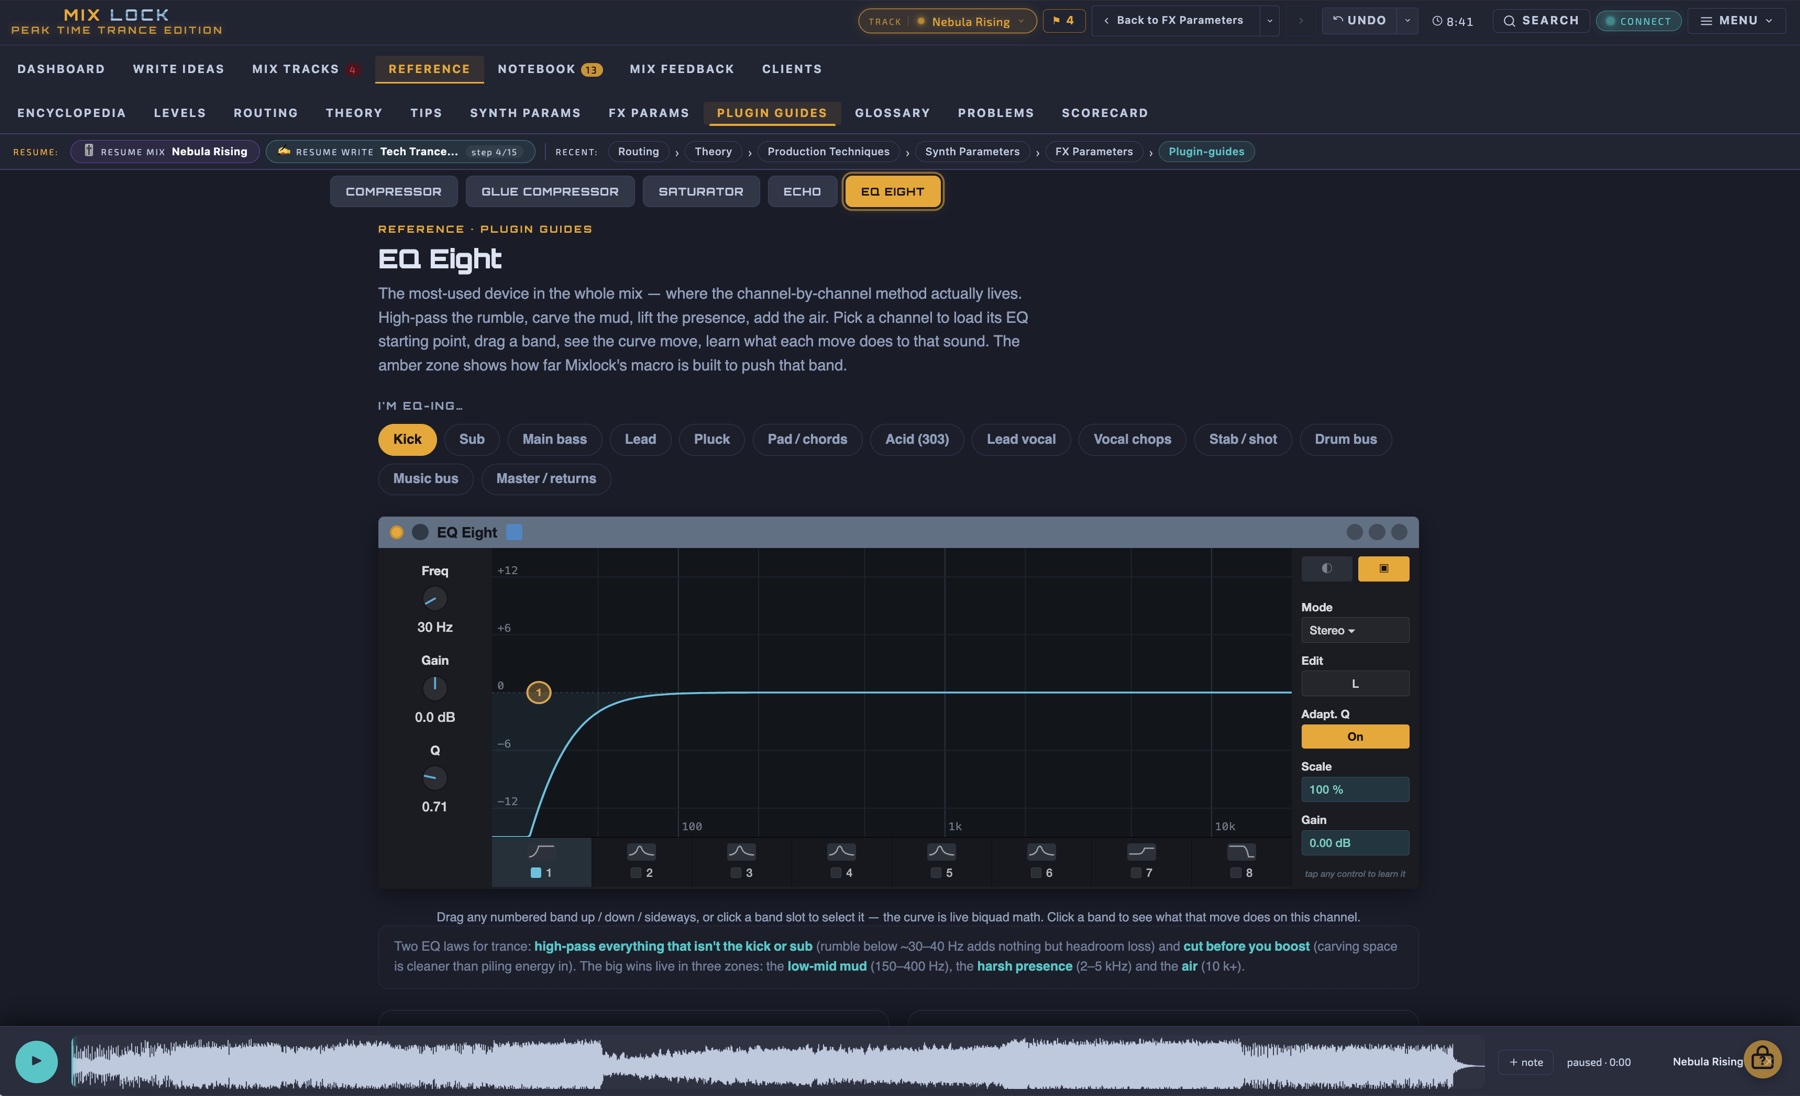Switch to the Dashboard tab

(x=61, y=69)
